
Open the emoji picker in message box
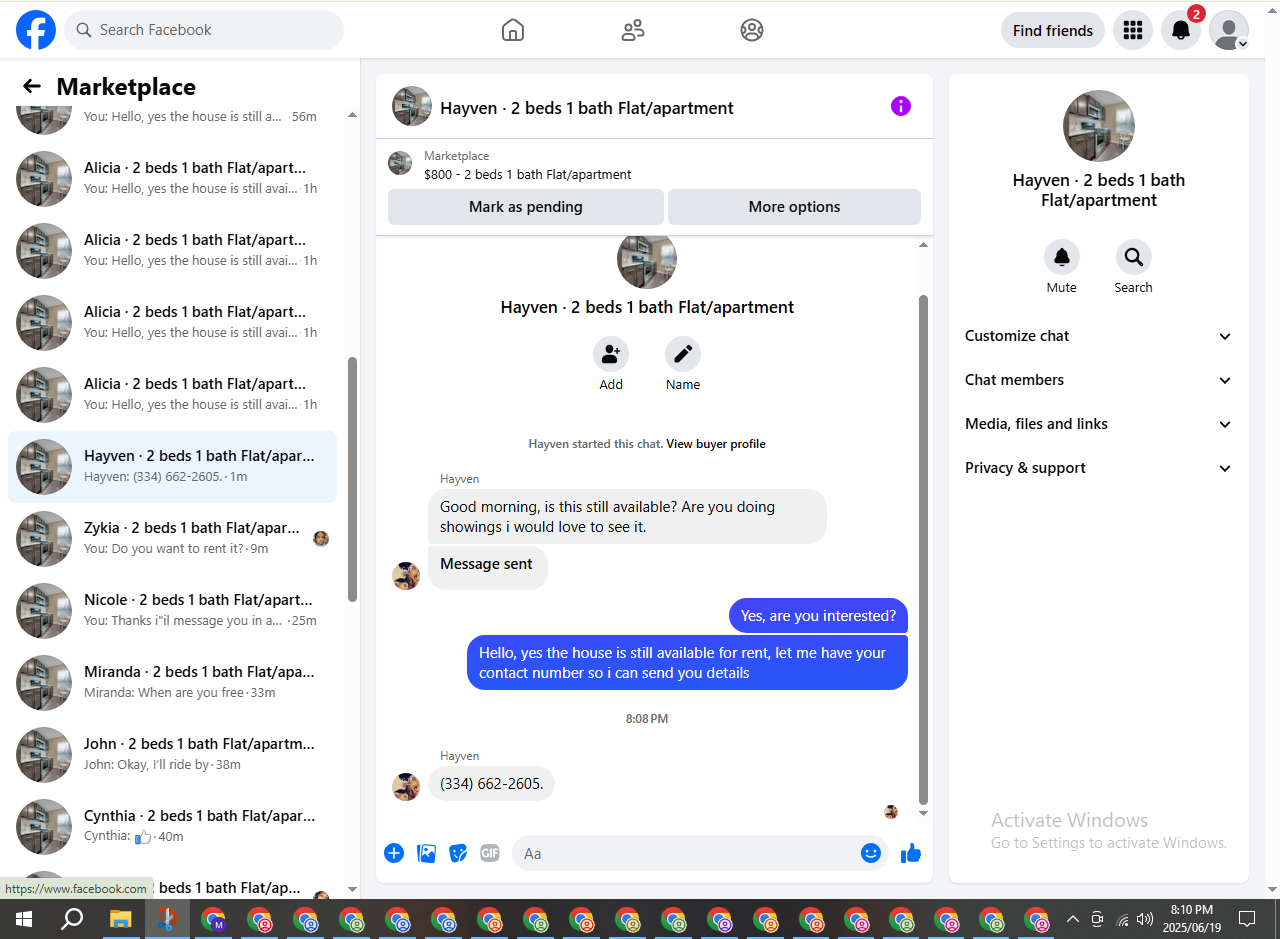tap(871, 853)
